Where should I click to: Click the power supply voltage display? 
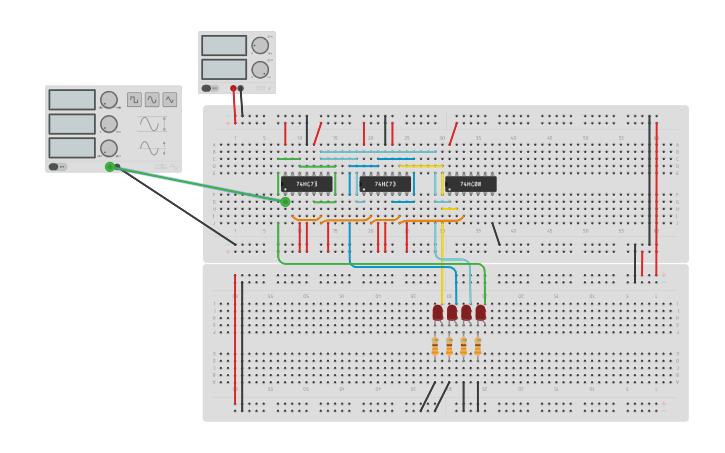click(224, 46)
